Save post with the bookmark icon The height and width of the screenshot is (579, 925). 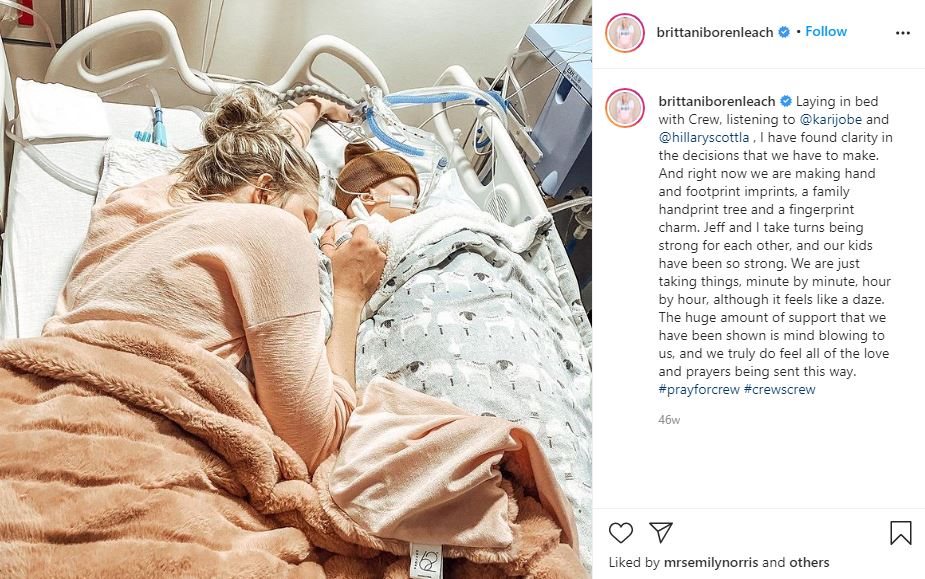point(900,532)
